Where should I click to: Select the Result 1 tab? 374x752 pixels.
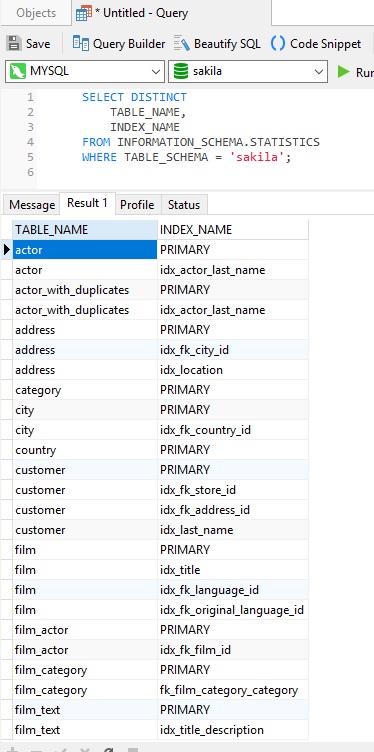click(87, 203)
